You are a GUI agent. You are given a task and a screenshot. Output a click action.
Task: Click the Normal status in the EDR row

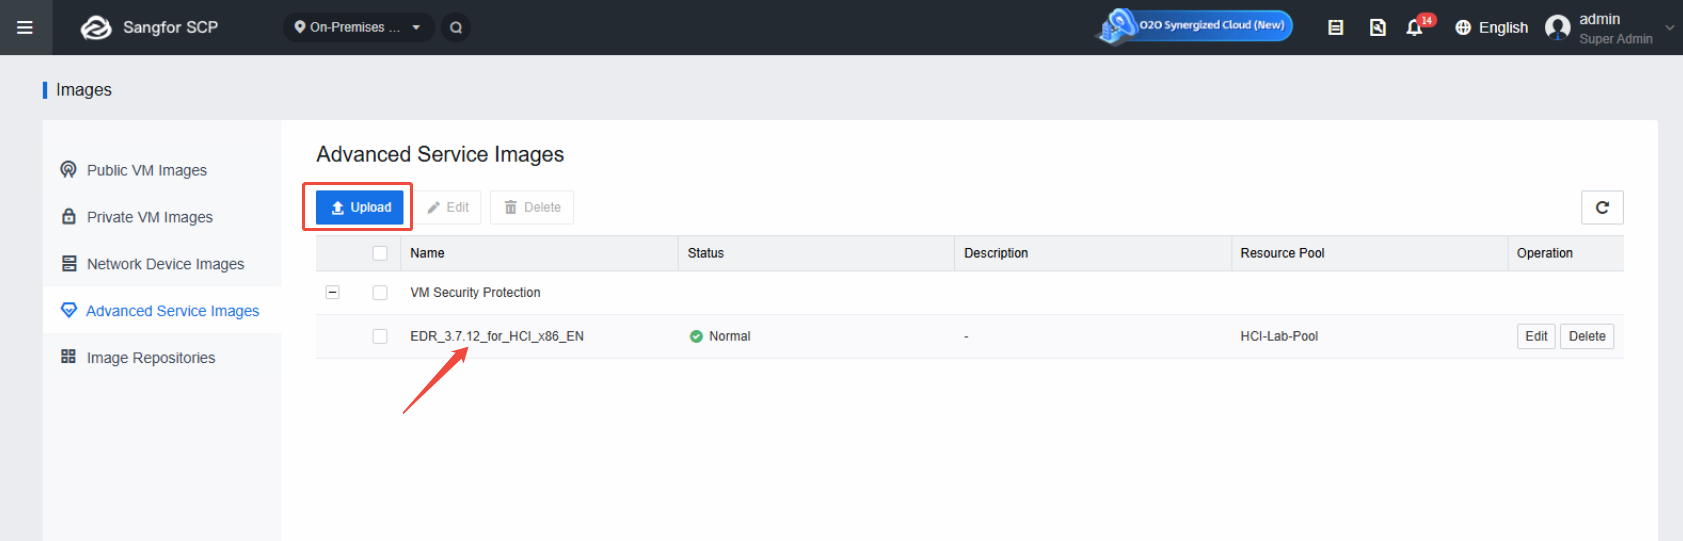click(x=720, y=336)
